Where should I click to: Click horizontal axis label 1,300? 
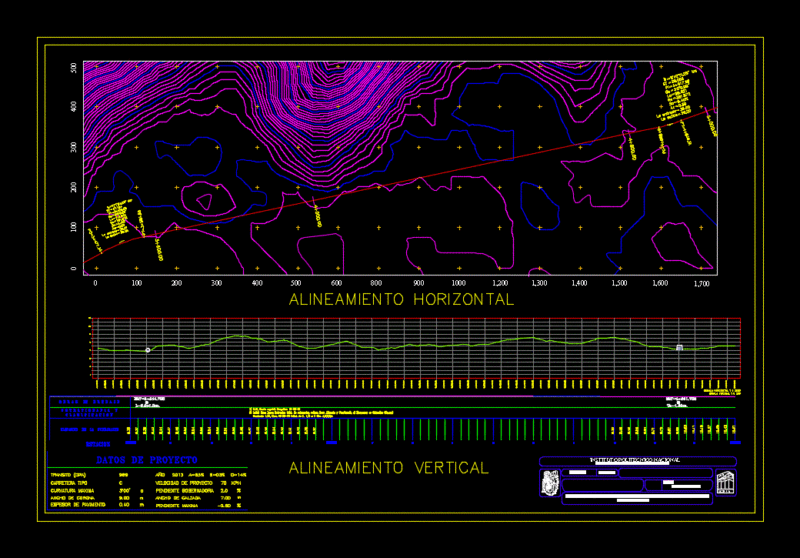539,283
